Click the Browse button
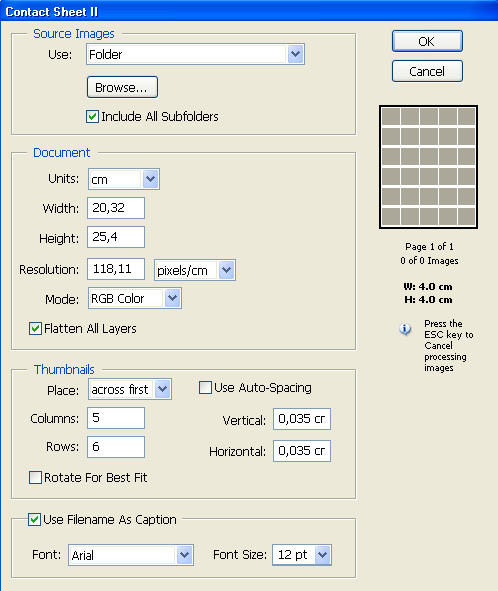The width and height of the screenshot is (498, 591). tap(122, 87)
